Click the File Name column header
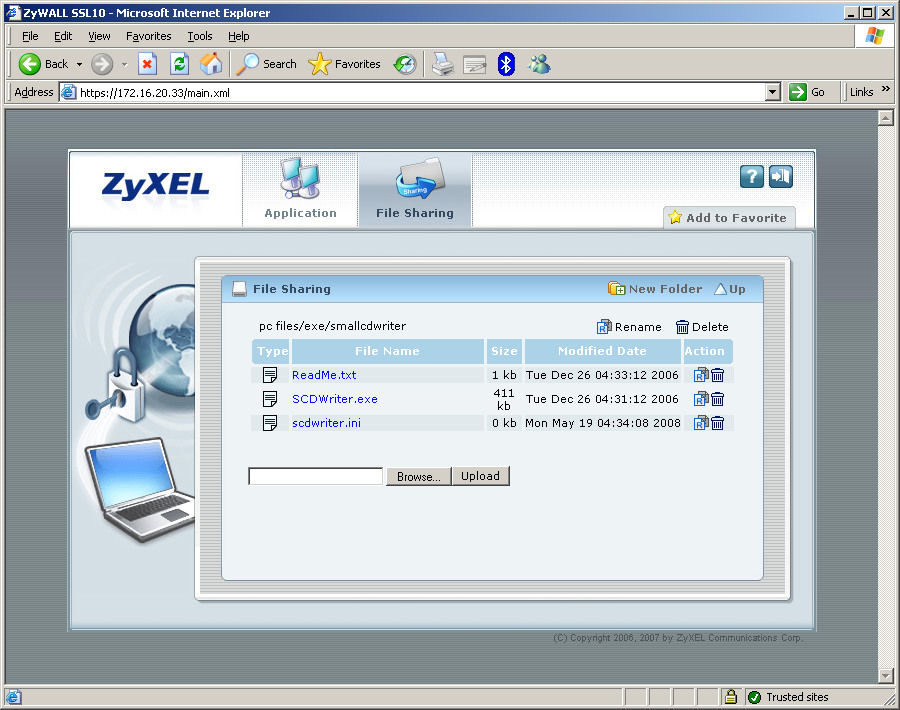The height and width of the screenshot is (710, 900). pos(387,351)
